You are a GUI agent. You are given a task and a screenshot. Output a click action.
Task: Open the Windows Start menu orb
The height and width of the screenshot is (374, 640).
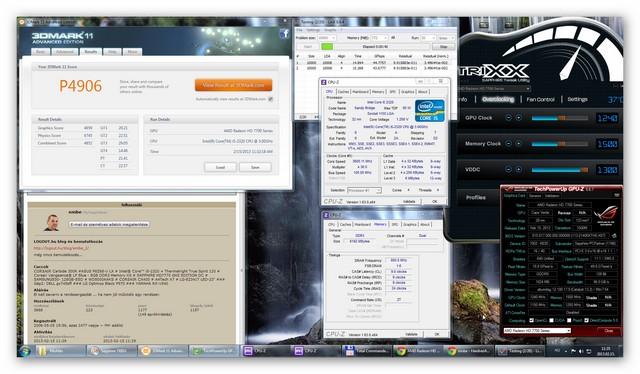24,351
